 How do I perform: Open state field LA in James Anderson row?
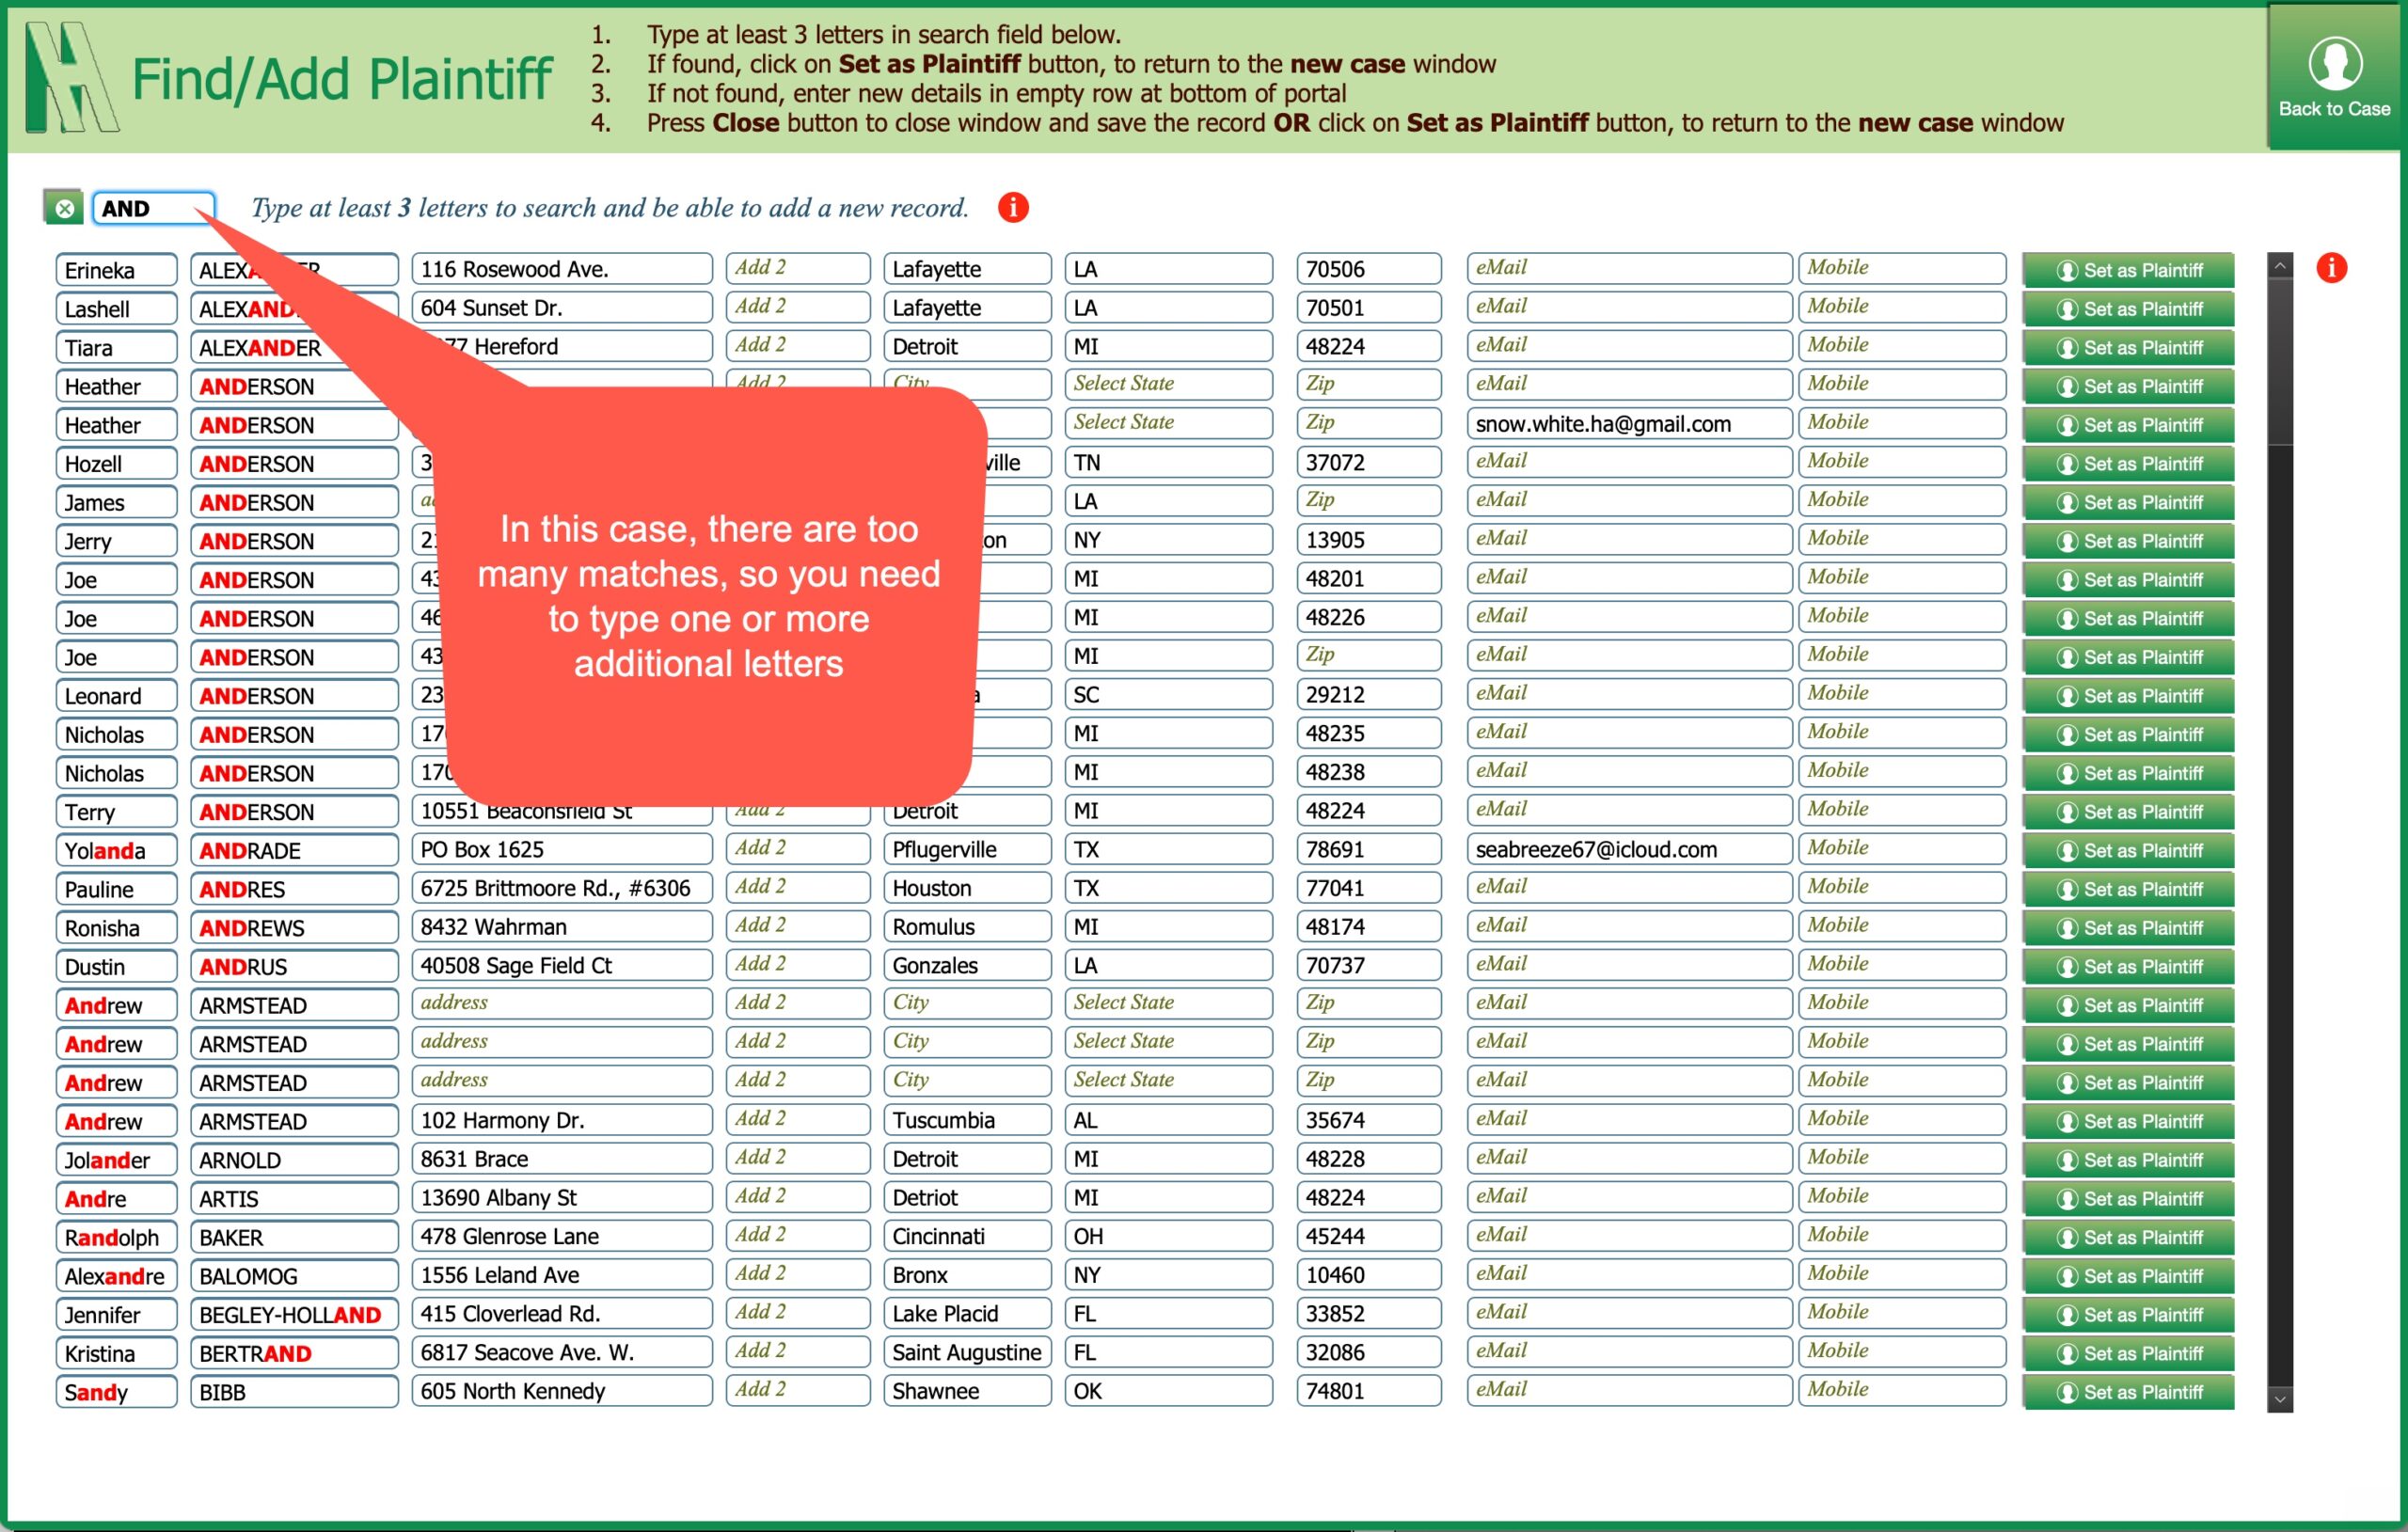[1168, 500]
